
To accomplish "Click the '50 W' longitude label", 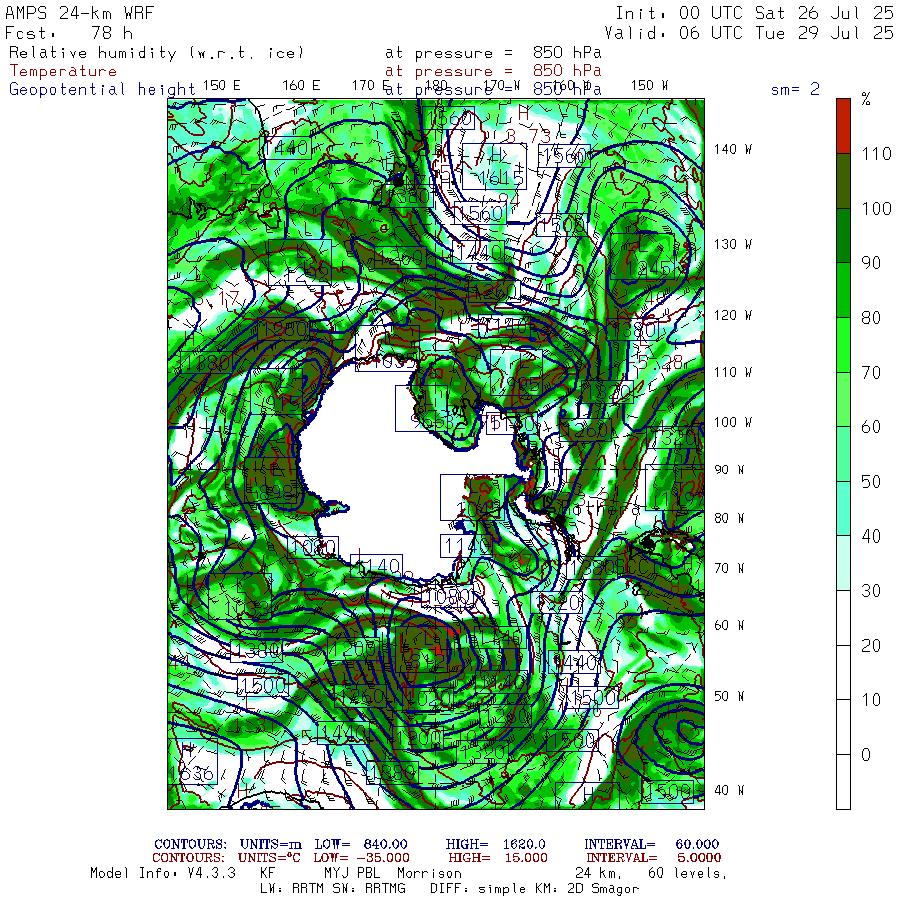I will tap(729, 696).
